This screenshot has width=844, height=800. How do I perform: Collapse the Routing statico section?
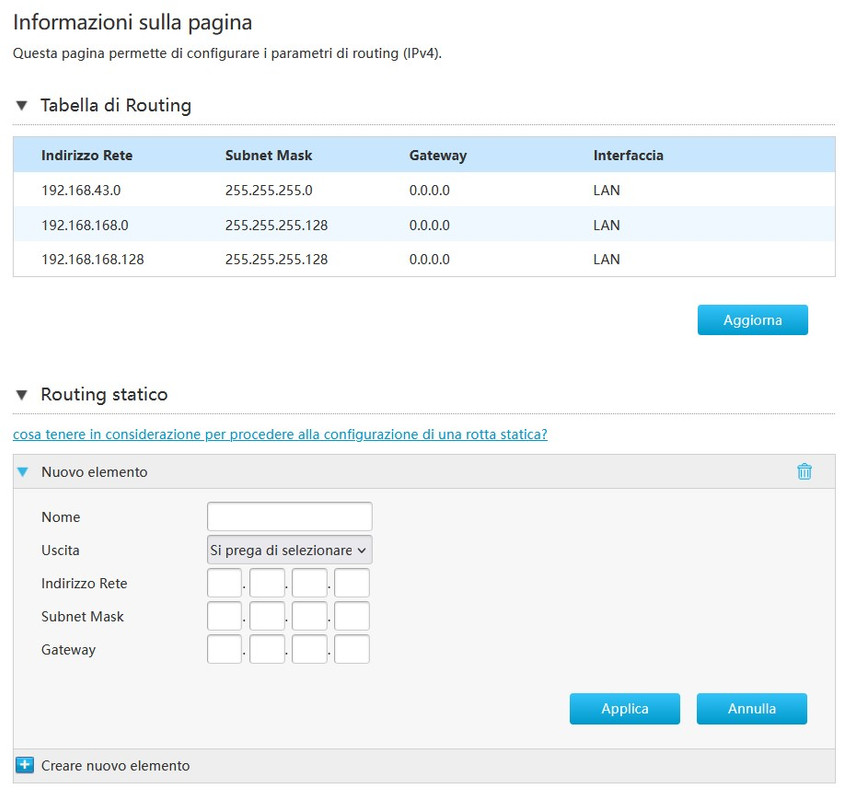point(22,395)
